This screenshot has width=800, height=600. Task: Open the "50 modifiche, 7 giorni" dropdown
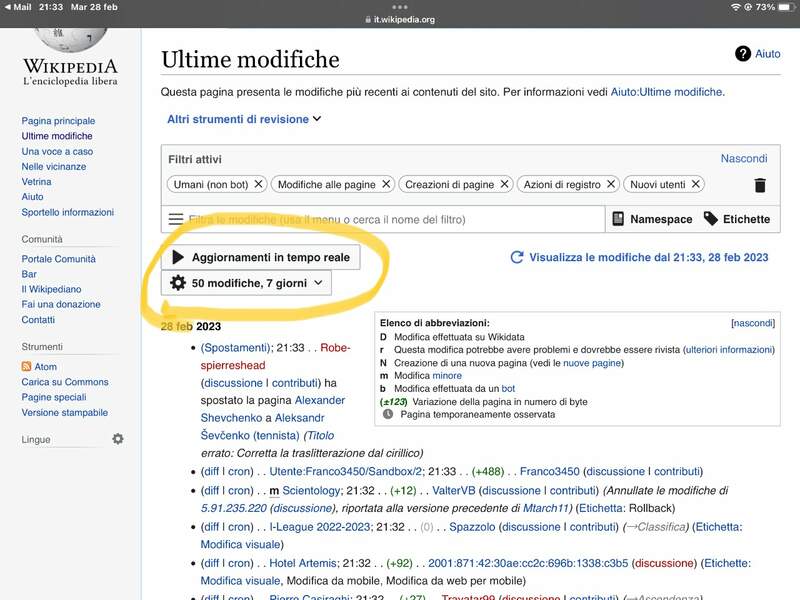[x=246, y=283]
